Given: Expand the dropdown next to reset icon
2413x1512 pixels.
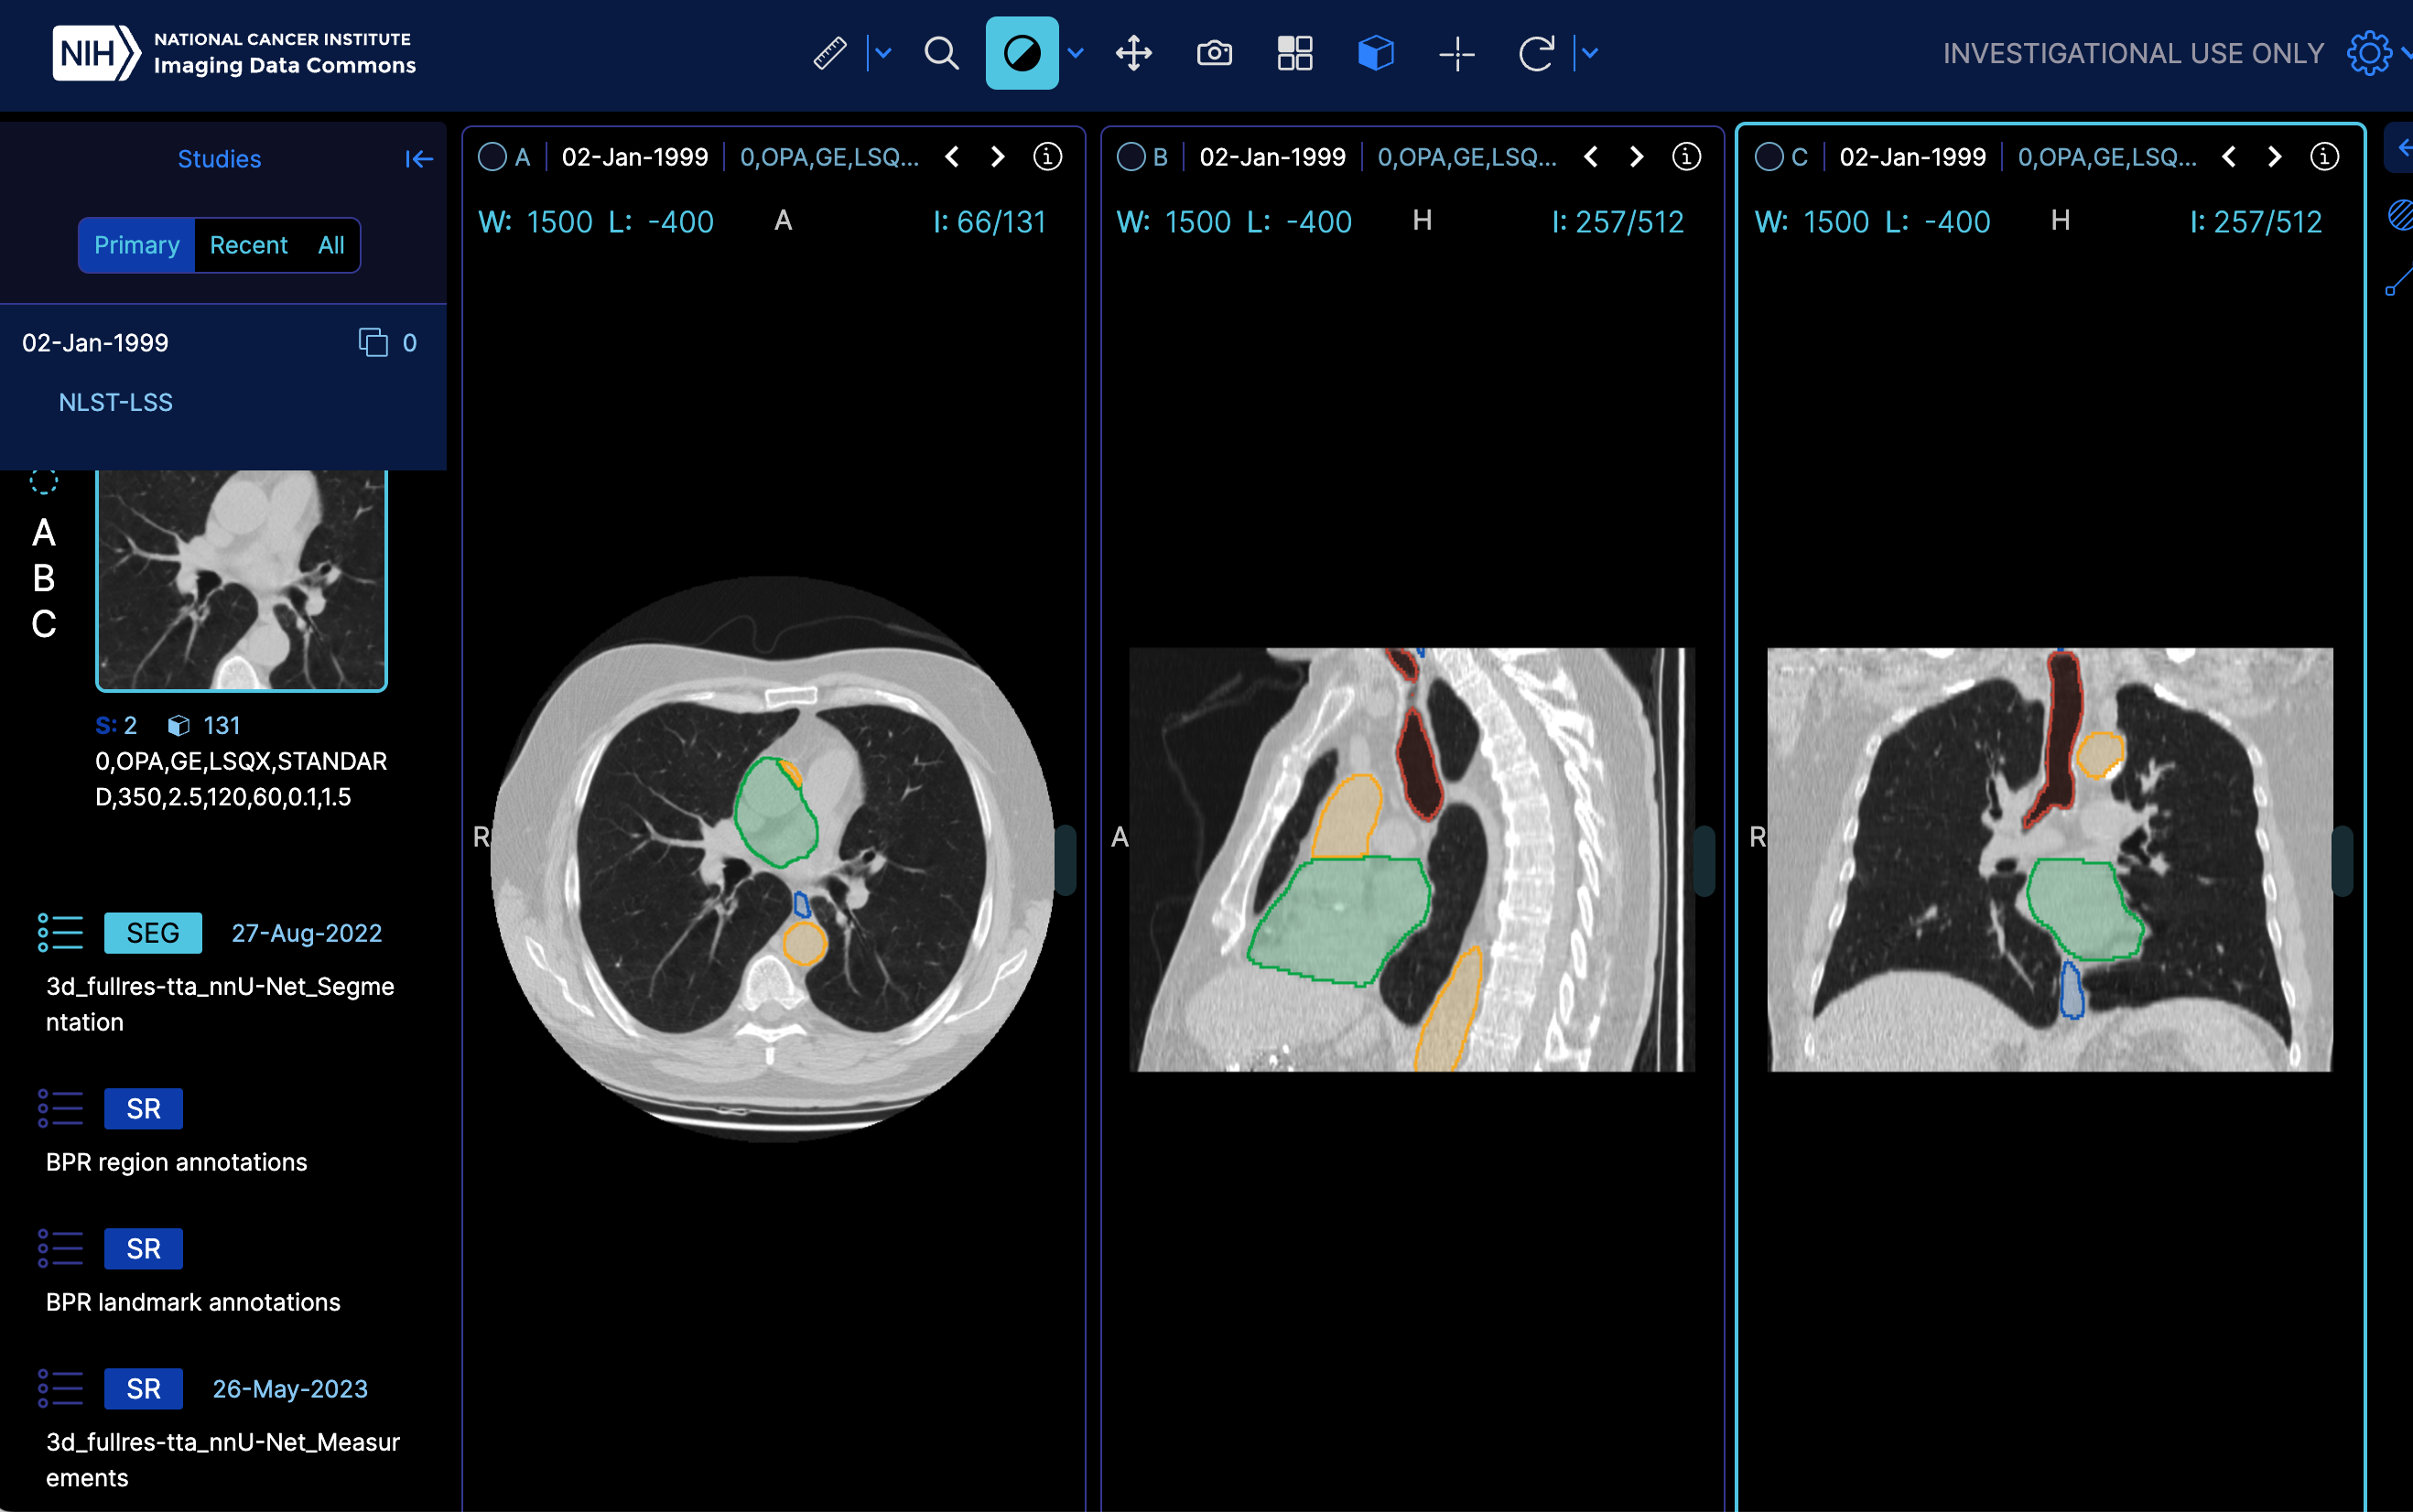Looking at the screenshot, I should pos(1590,53).
